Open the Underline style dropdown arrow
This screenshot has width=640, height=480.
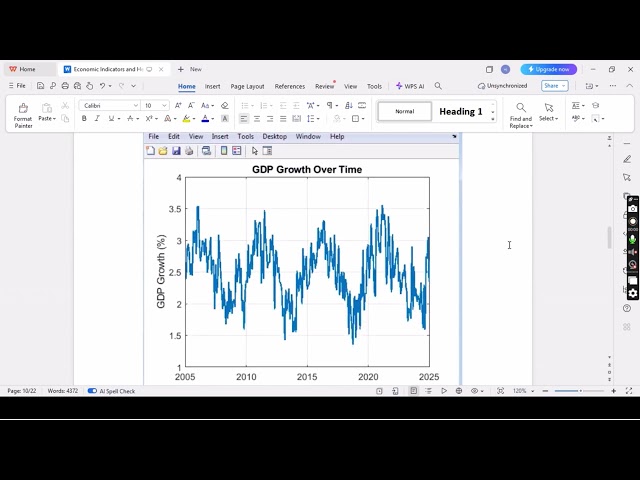[x=119, y=119]
